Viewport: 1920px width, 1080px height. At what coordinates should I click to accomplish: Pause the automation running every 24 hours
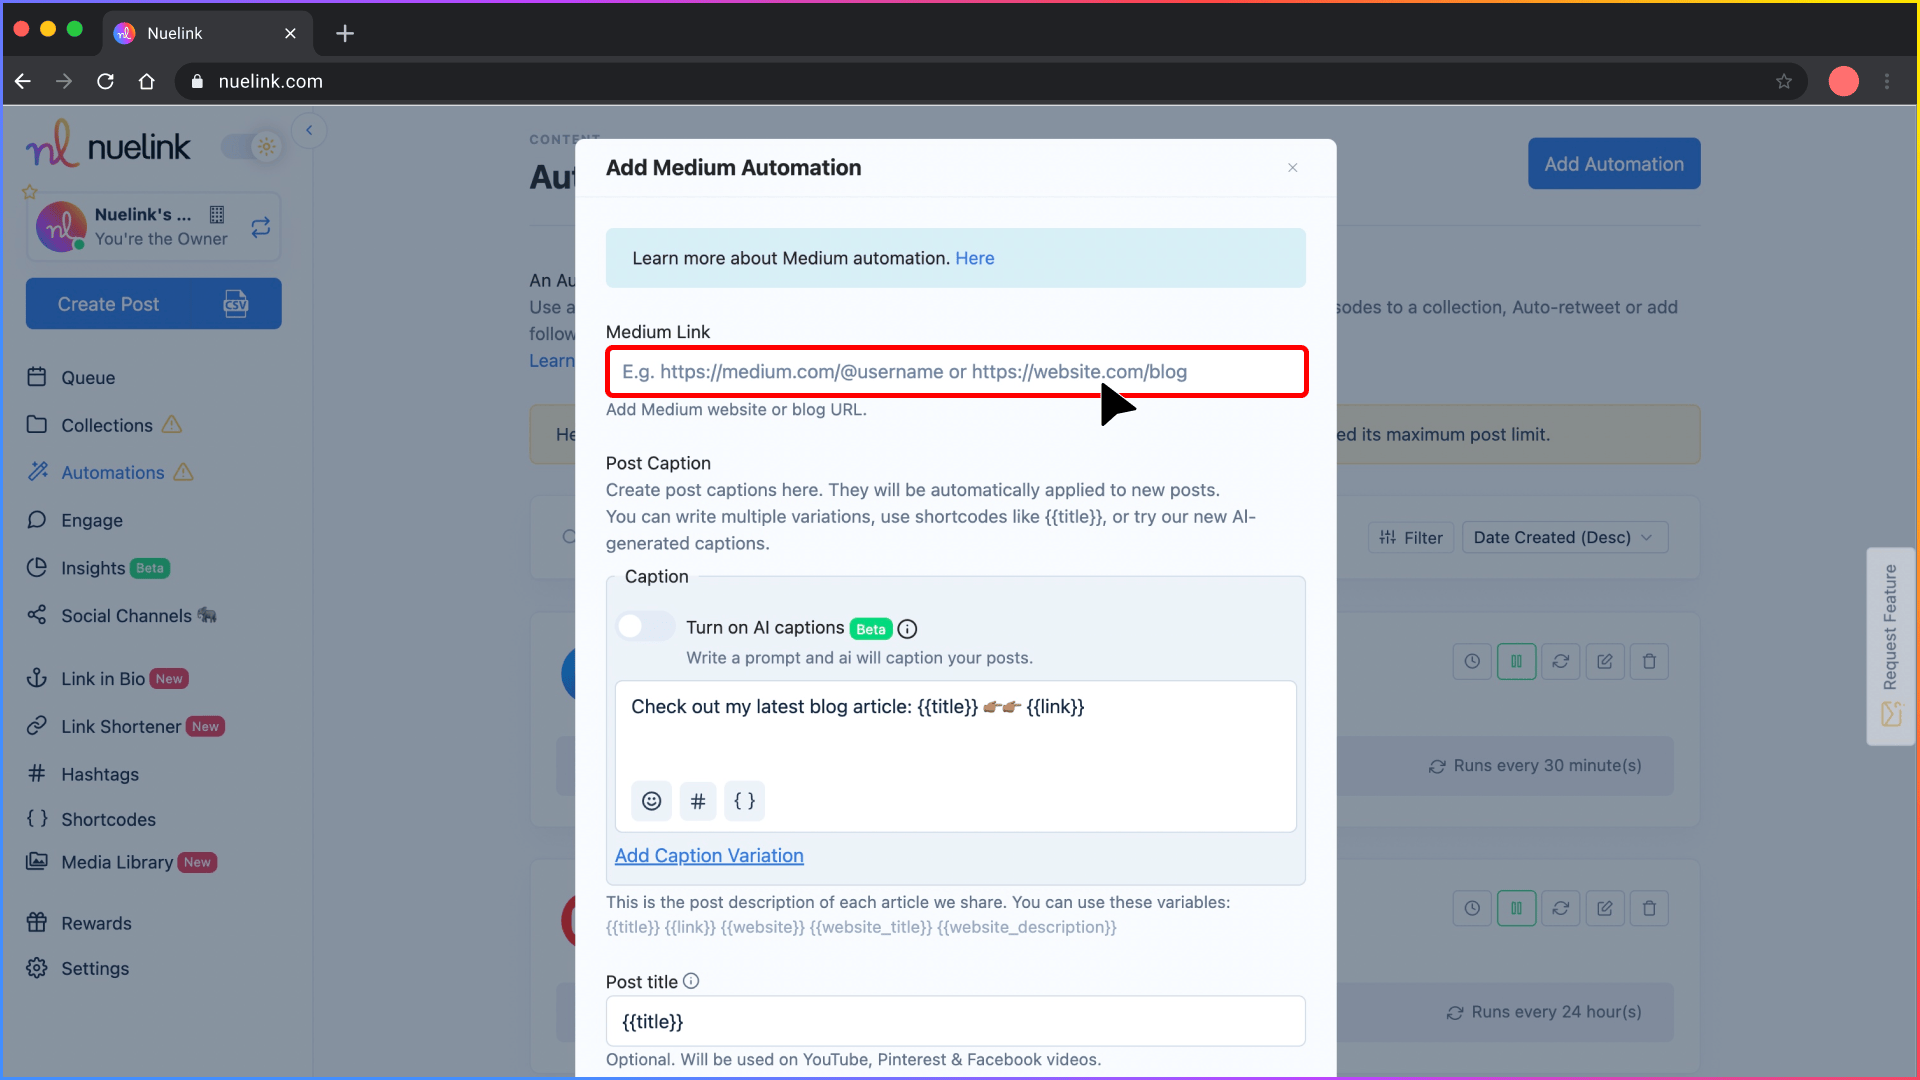coord(1516,908)
